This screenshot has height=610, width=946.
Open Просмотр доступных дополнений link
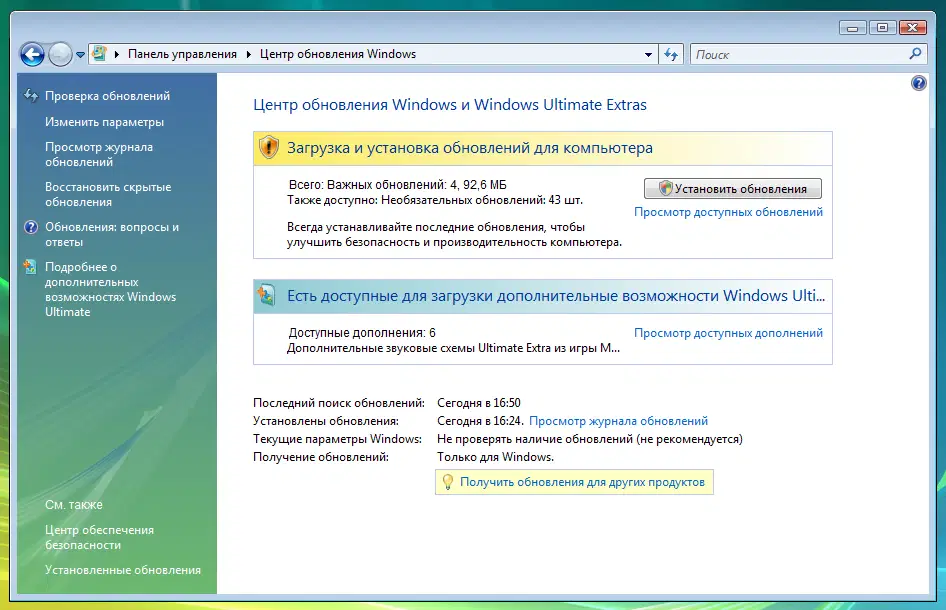click(x=728, y=333)
